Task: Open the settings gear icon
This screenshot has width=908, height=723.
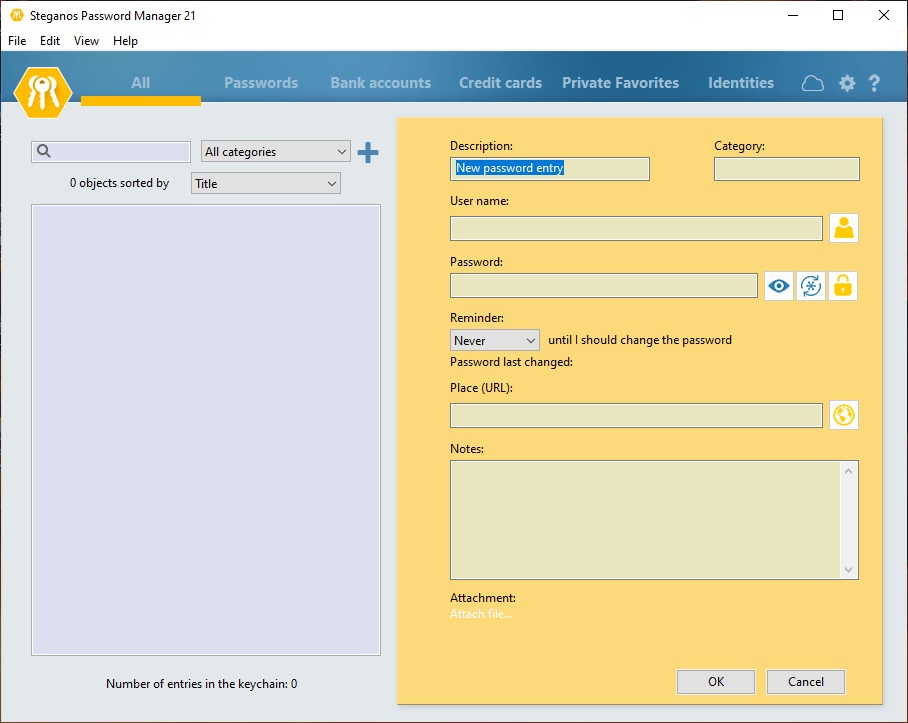Action: coord(846,83)
